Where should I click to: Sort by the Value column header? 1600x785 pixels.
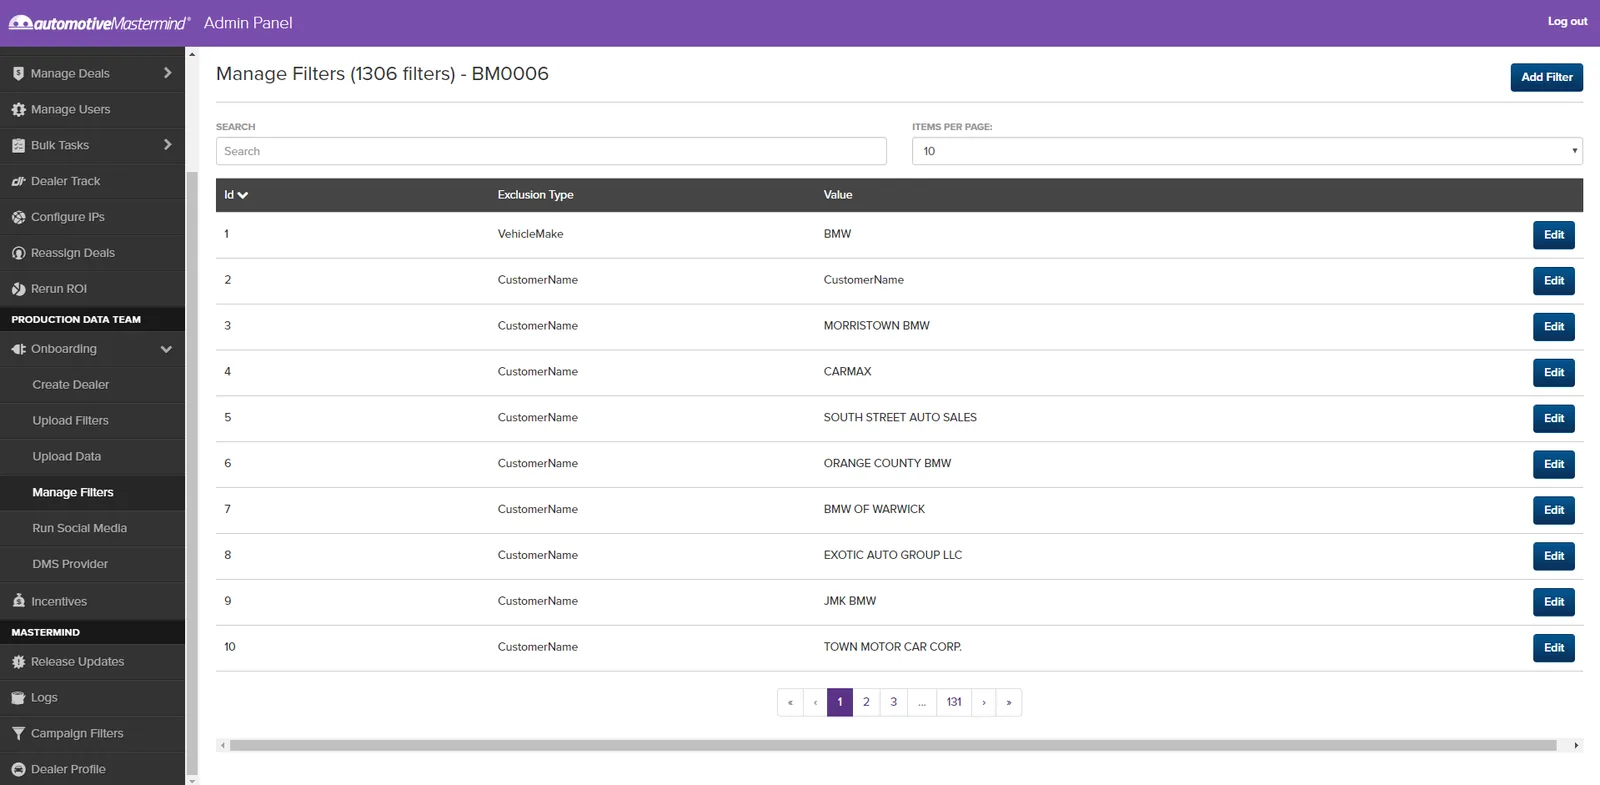[838, 195]
